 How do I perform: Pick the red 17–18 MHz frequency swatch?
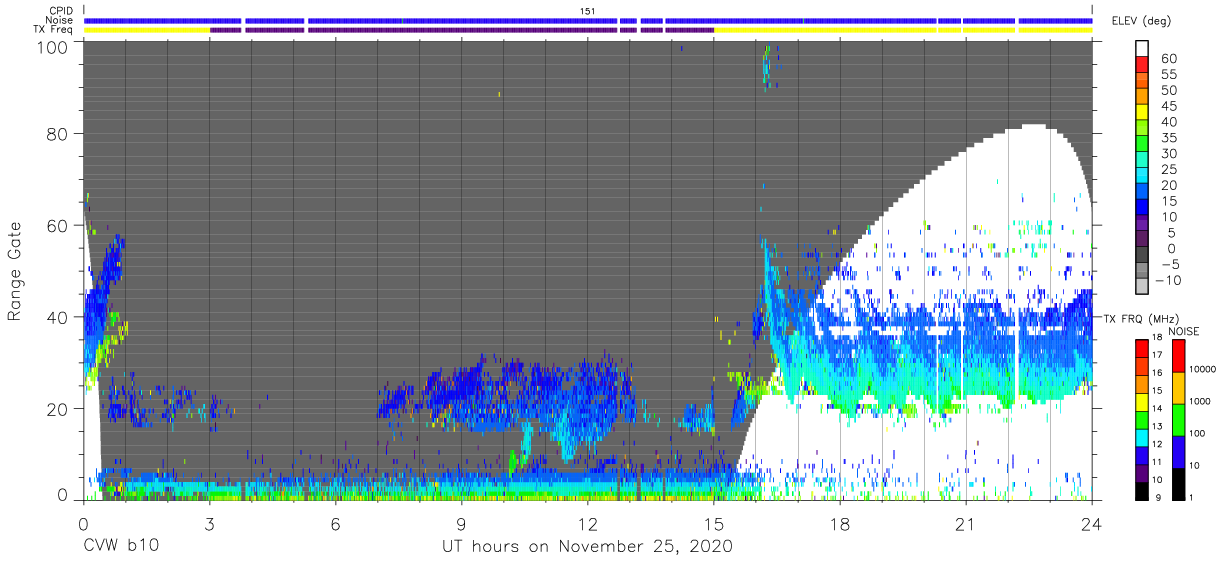[1144, 349]
